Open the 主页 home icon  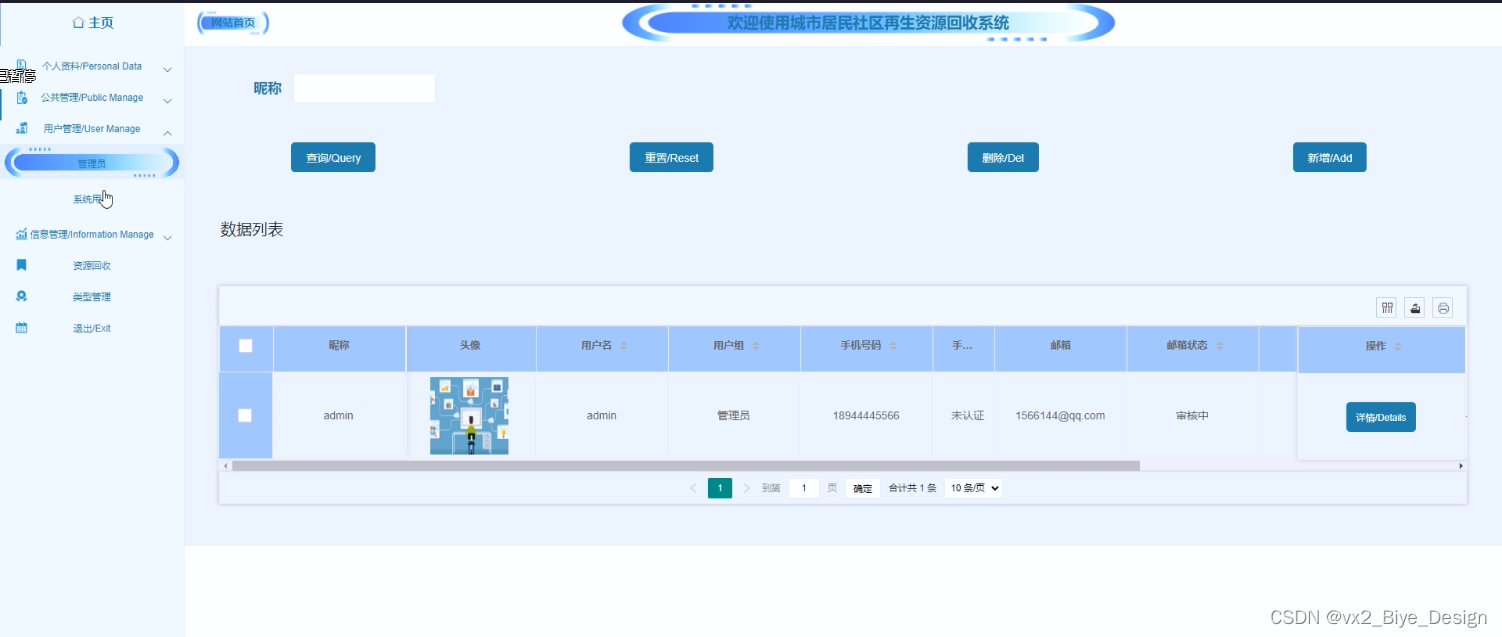(x=78, y=22)
